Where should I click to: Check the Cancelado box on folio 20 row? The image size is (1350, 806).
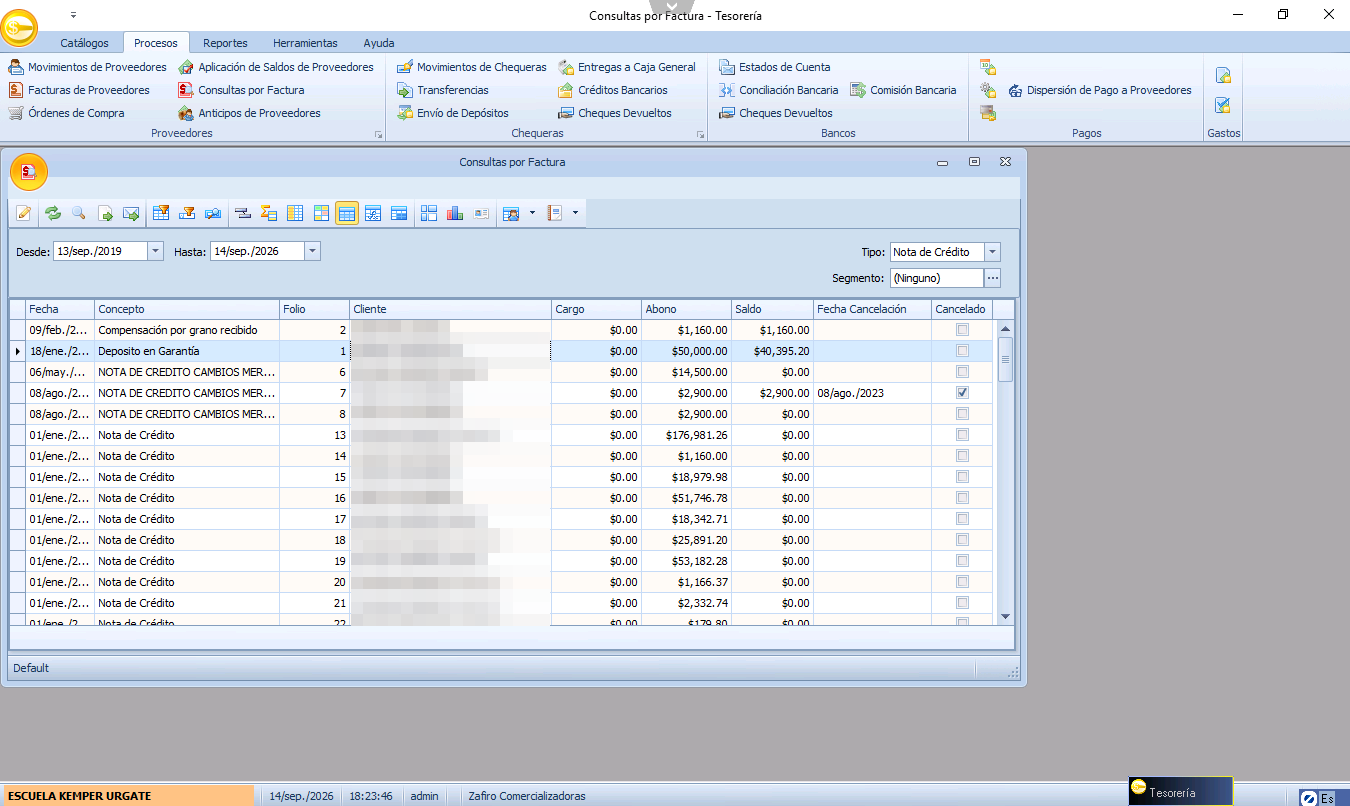click(962, 582)
